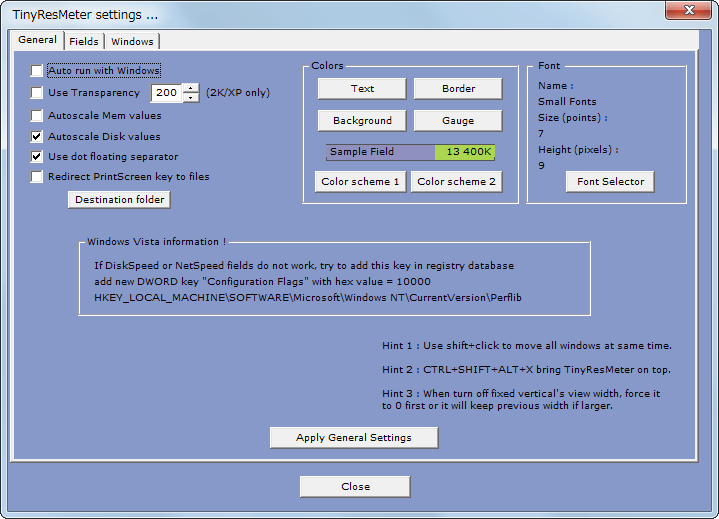
Task: Choose the Destination folder
Action: click(x=119, y=199)
